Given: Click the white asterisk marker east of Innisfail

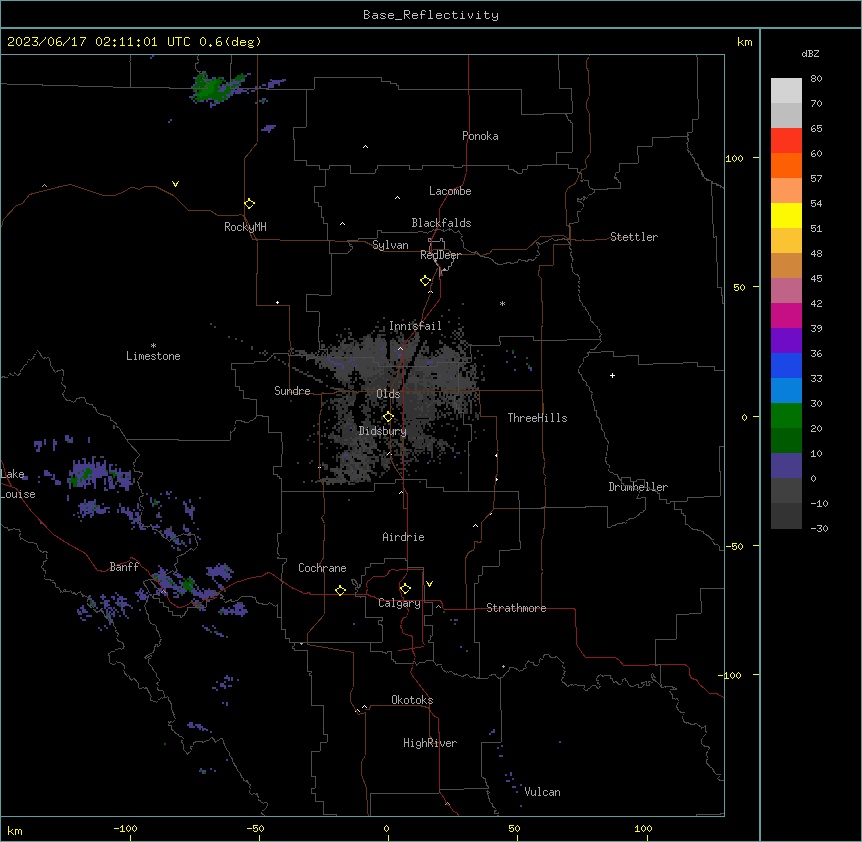Looking at the screenshot, I should click(502, 303).
